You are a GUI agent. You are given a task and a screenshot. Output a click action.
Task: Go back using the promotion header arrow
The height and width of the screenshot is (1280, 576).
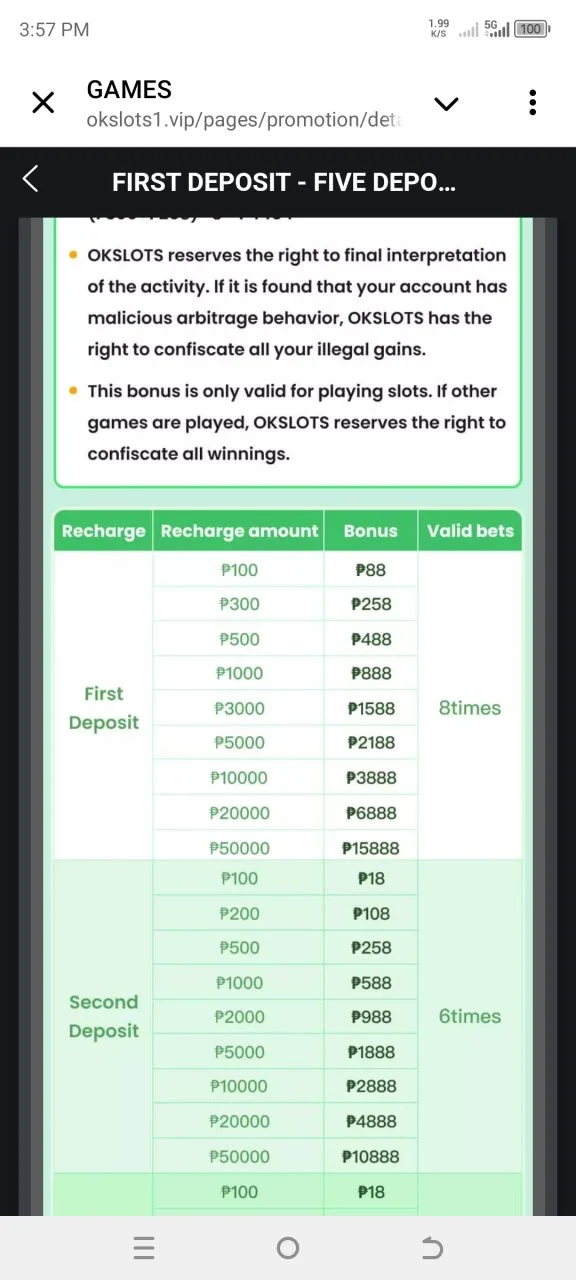point(30,180)
